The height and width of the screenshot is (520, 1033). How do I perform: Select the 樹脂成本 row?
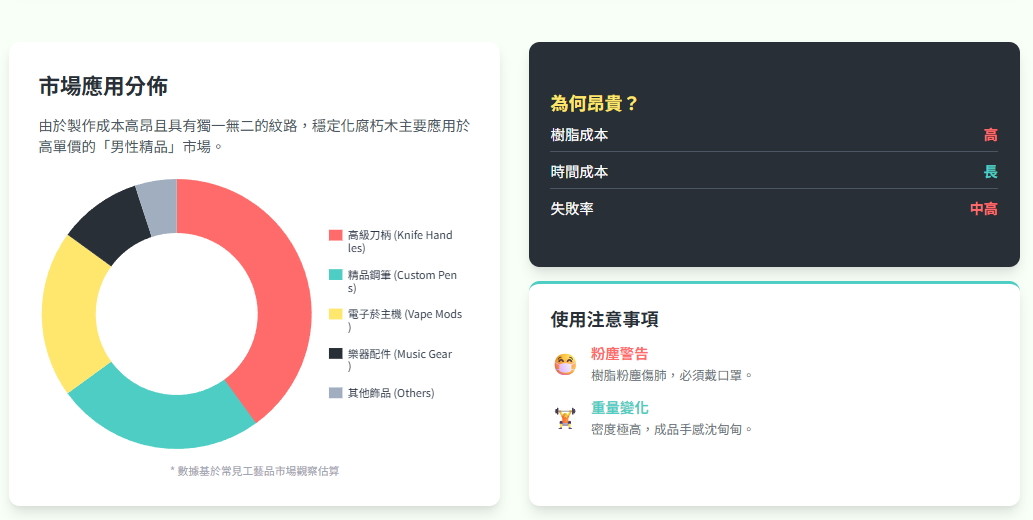click(x=773, y=135)
